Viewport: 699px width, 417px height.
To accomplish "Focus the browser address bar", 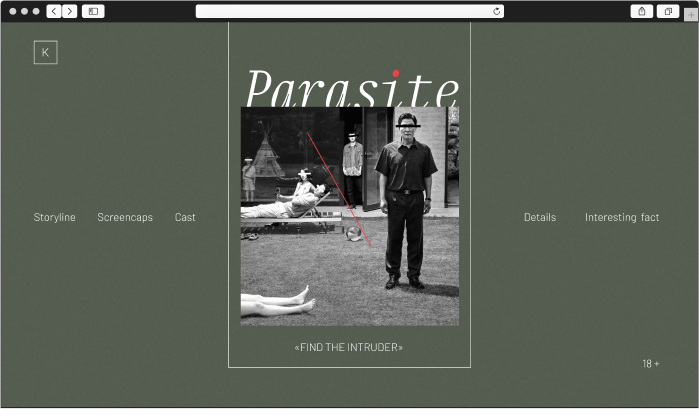I will pos(350,12).
